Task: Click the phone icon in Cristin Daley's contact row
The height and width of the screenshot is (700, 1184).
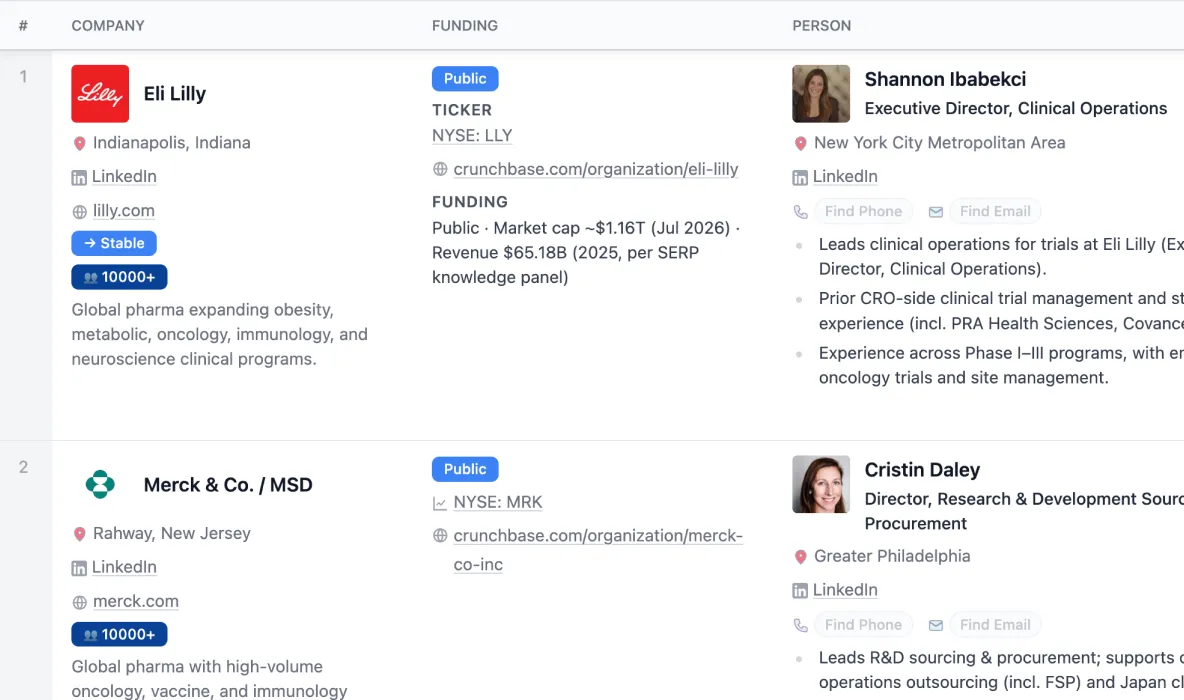Action: 800,625
